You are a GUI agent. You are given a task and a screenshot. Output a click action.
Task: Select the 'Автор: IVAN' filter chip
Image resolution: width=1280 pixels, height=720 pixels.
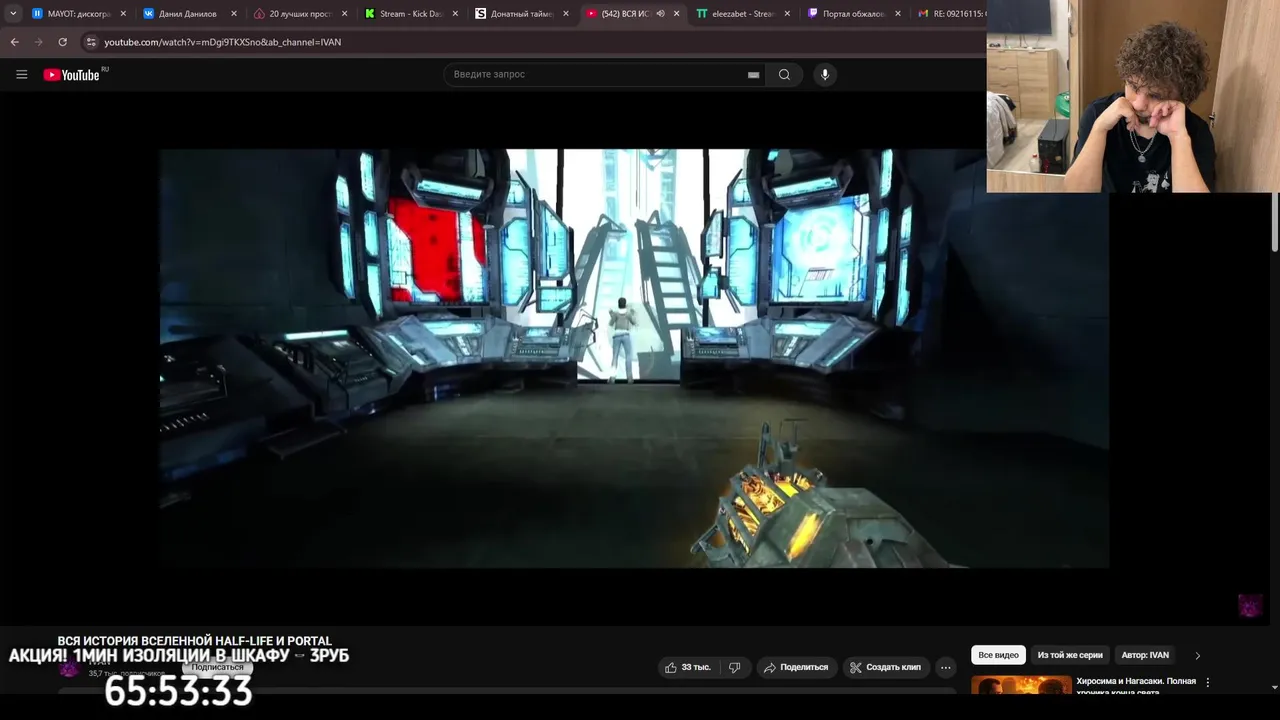(x=1145, y=655)
